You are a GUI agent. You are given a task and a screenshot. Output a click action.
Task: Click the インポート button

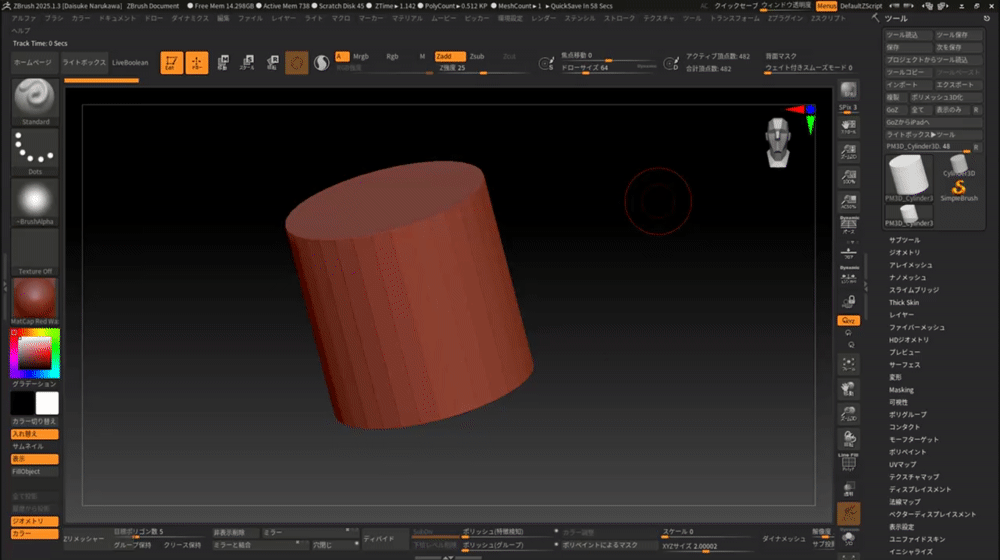coord(908,85)
